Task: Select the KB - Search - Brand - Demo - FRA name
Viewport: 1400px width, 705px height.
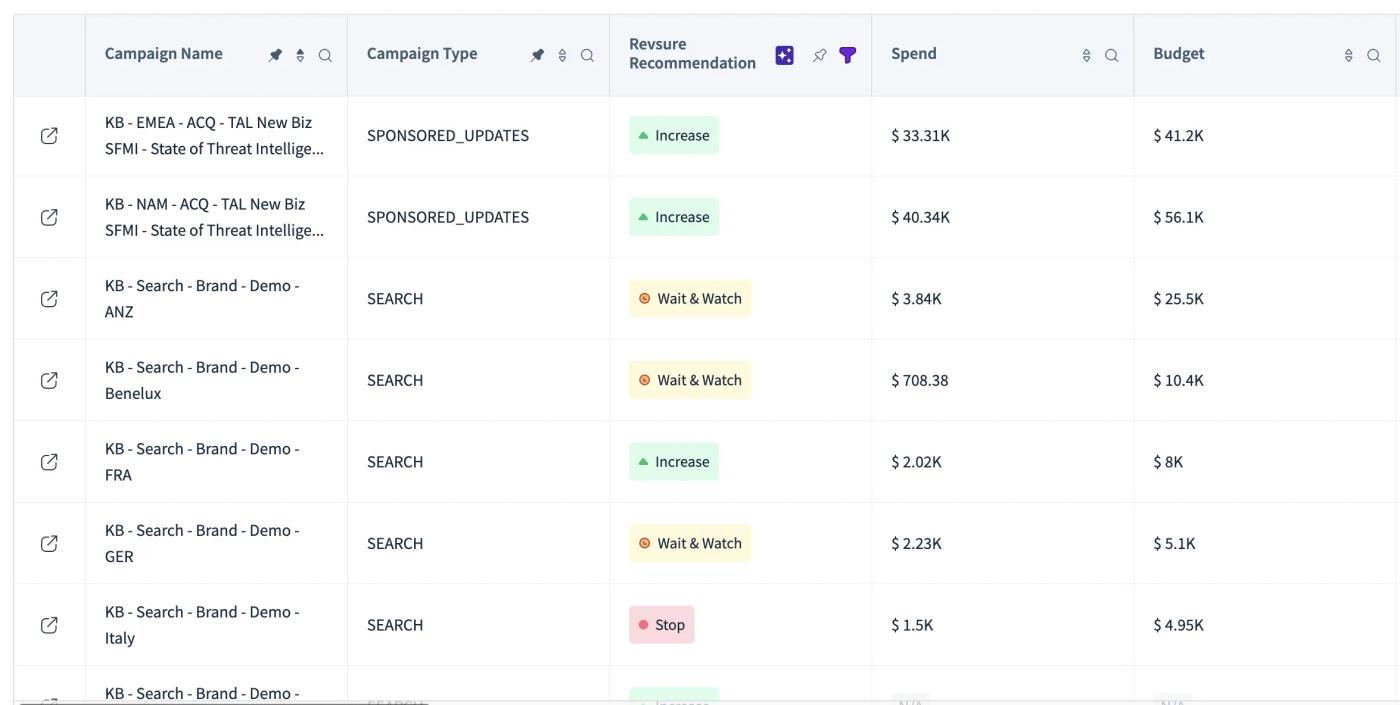Action: 202,462
